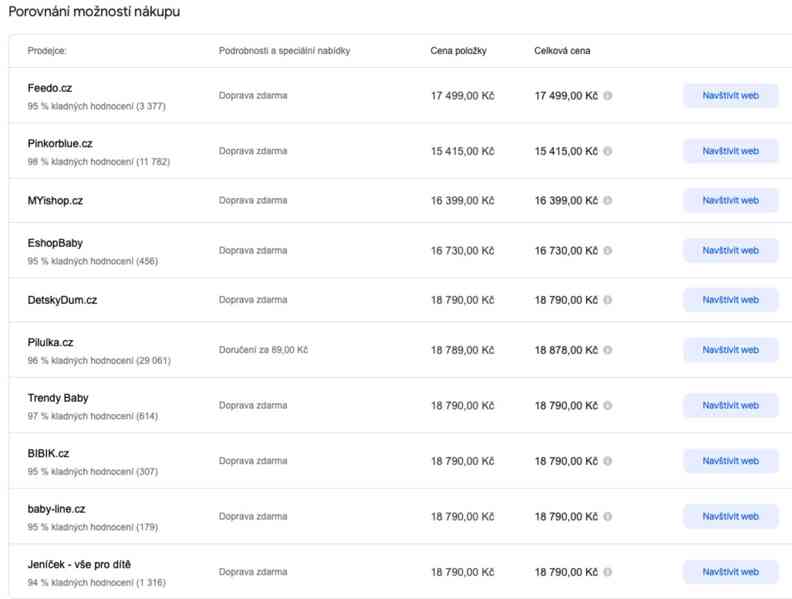Visit the Pilulka.cz web store
The height and width of the screenshot is (599, 792).
(x=730, y=350)
